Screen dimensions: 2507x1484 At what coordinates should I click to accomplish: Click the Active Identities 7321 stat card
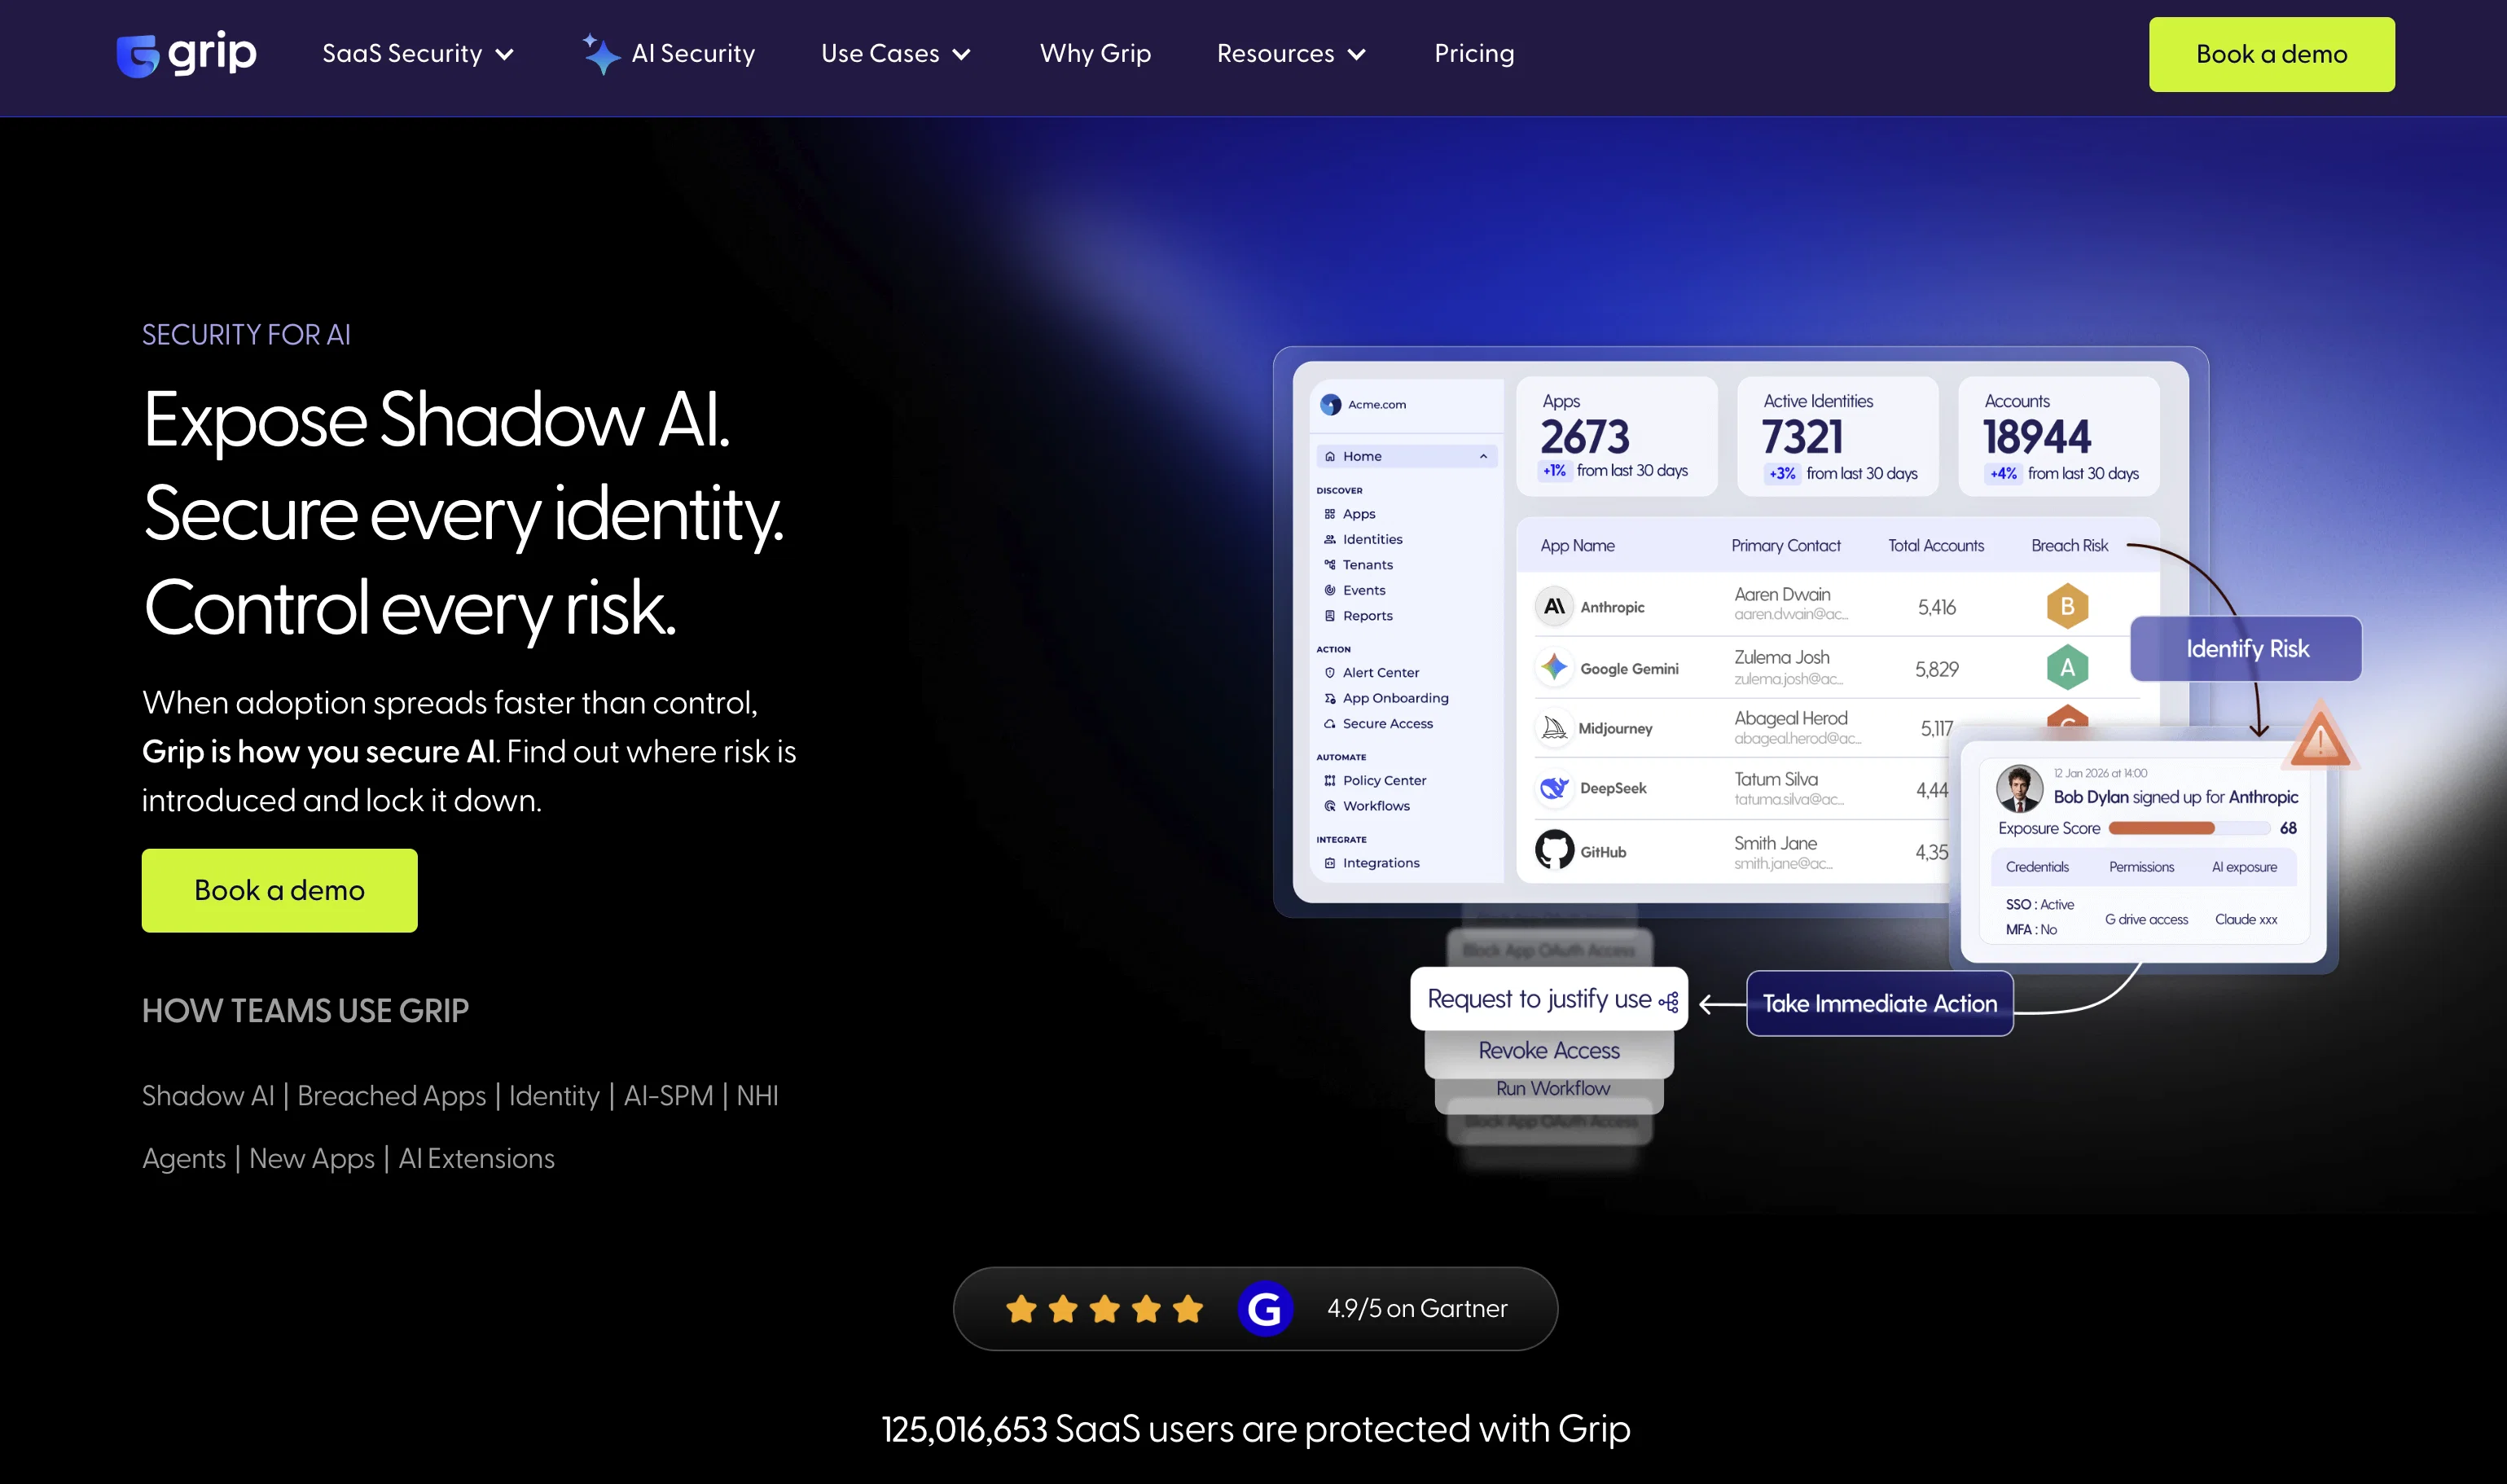pos(1837,437)
